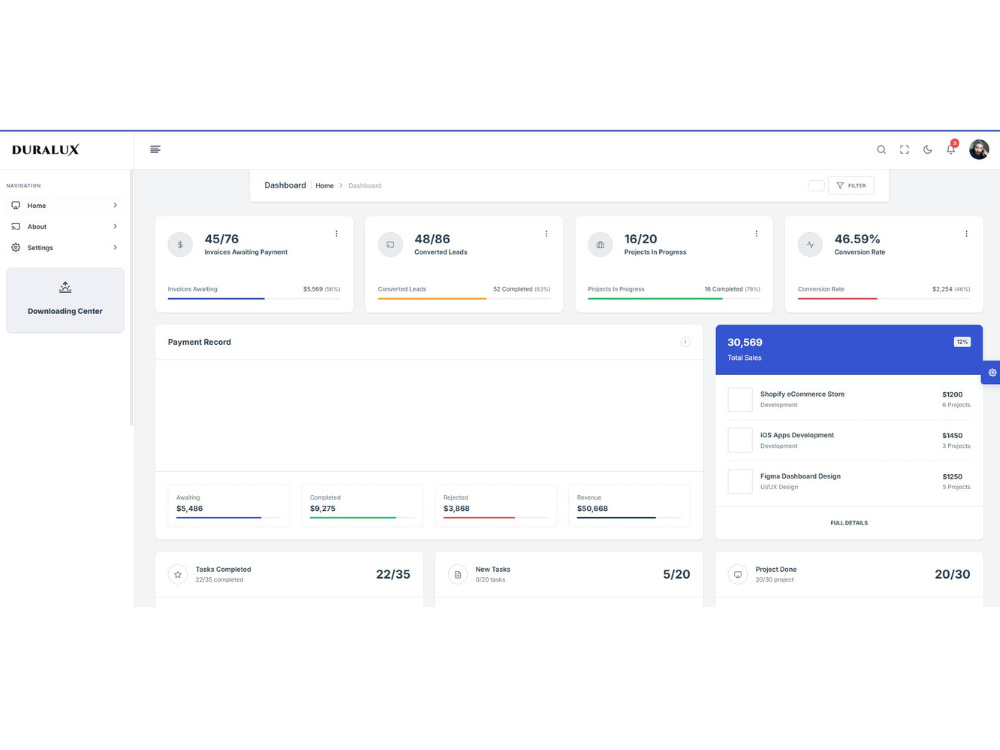Click the DURALUX logo

(45, 150)
